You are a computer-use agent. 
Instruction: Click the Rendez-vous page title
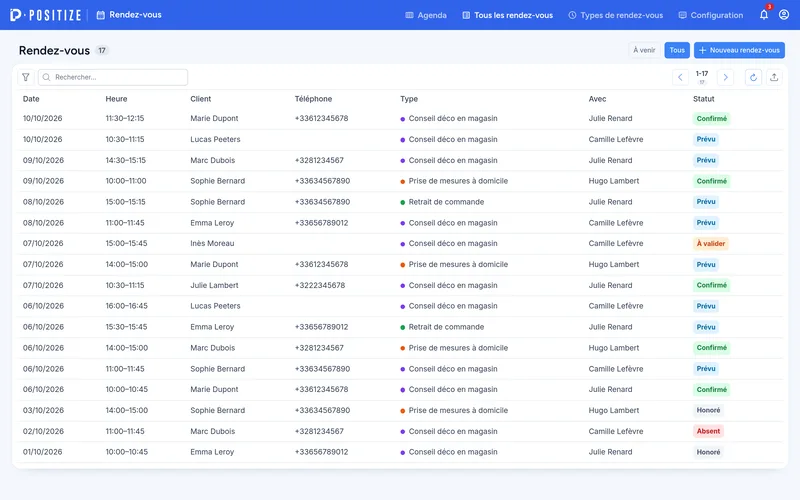click(x=54, y=51)
